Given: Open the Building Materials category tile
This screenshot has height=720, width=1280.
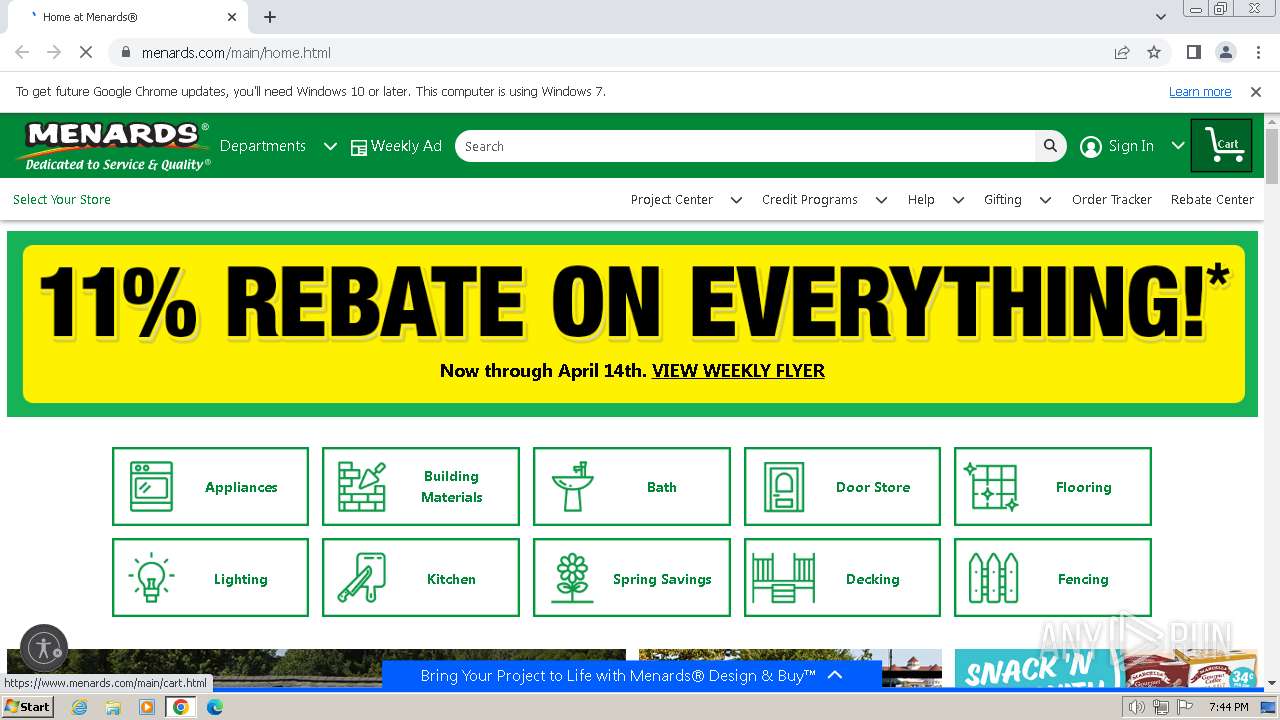Looking at the screenshot, I should 421,487.
